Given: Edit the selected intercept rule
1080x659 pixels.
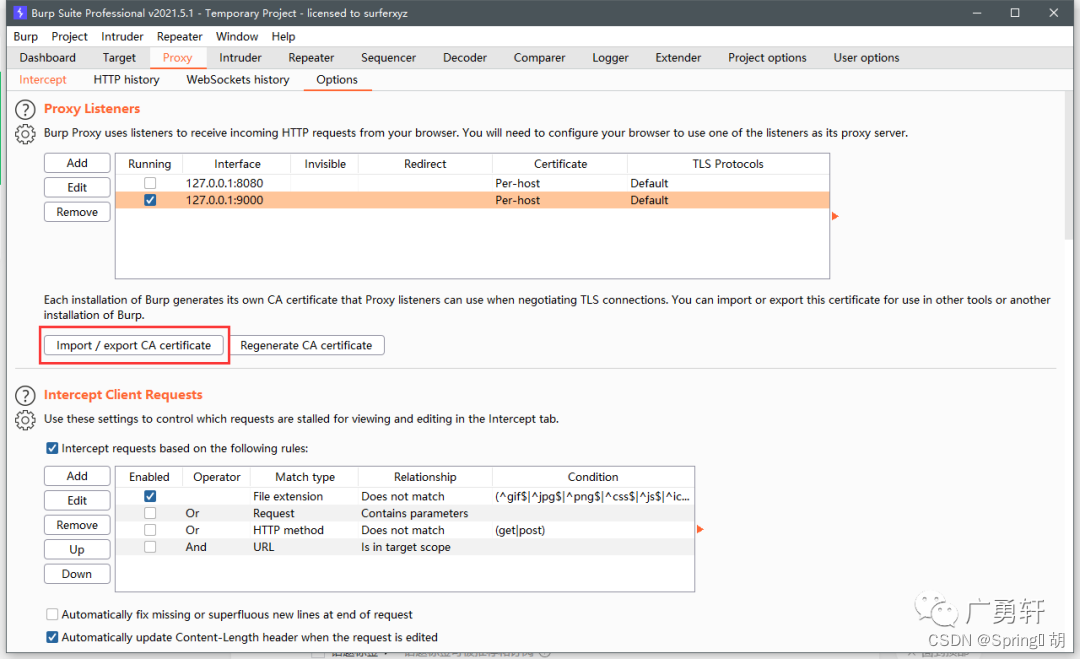Looking at the screenshot, I should click(77, 501).
